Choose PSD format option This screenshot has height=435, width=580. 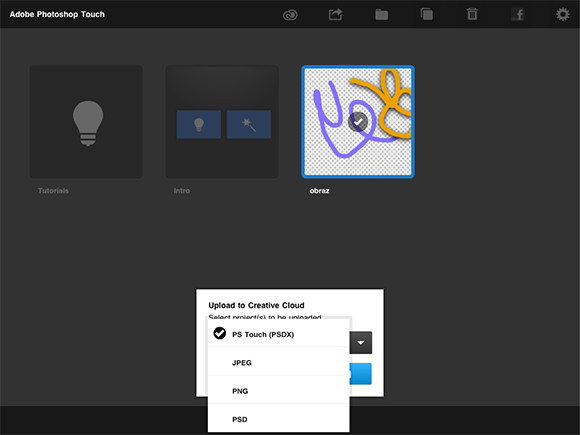coord(279,419)
